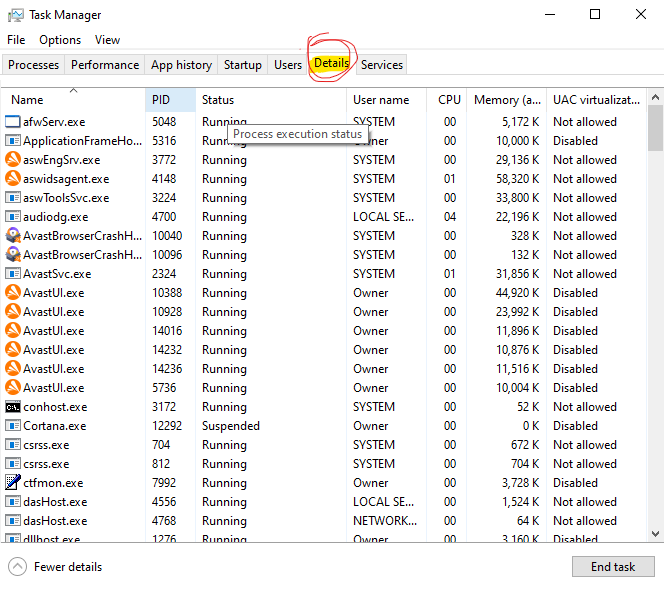Click the End task button

point(613,567)
